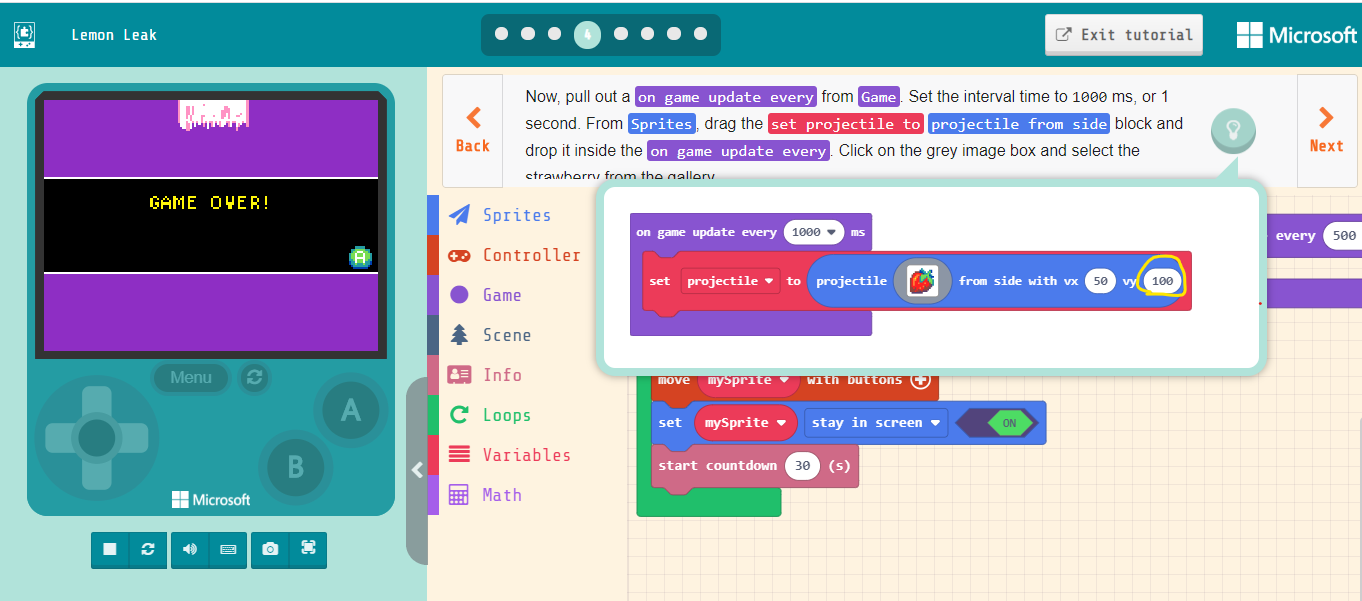
Task: Click the vy value 100 field
Action: point(1162,281)
